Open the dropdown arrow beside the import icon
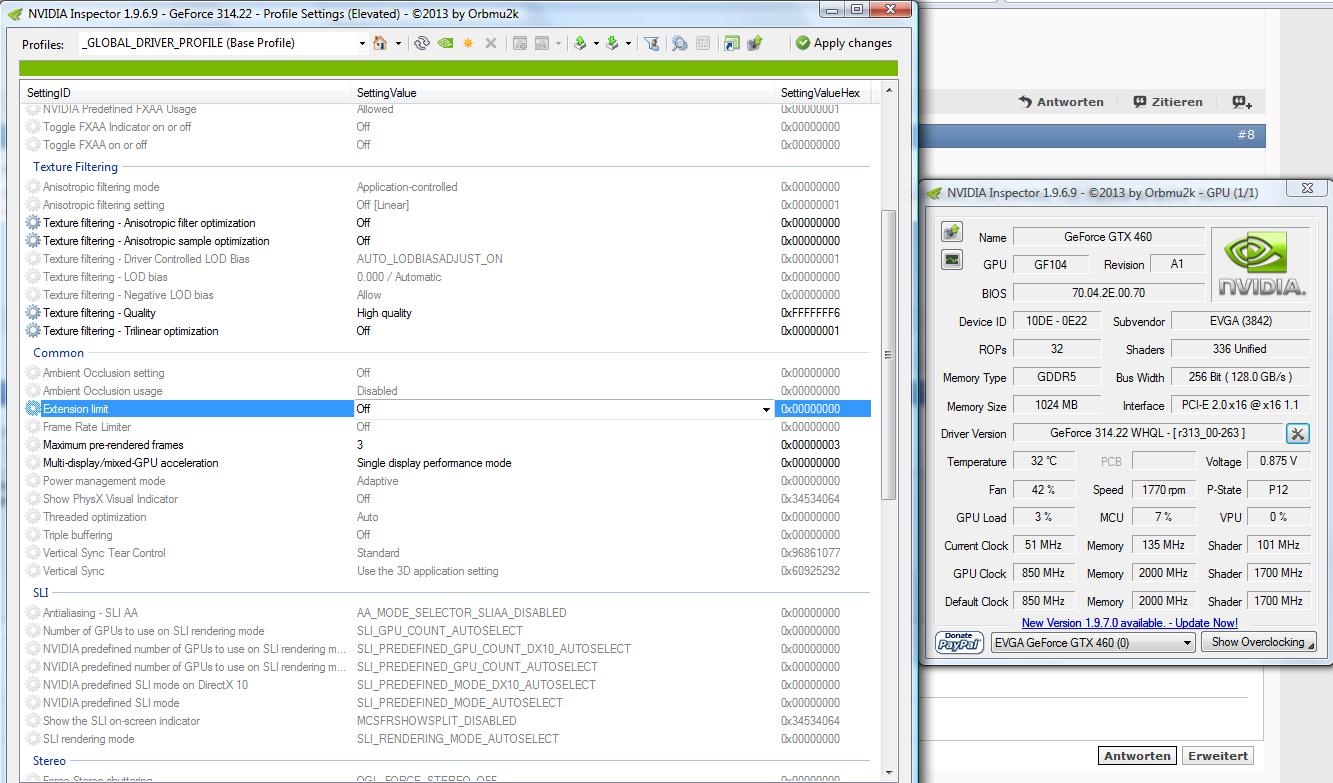Screen dimensions: 1333x783 coord(628,43)
